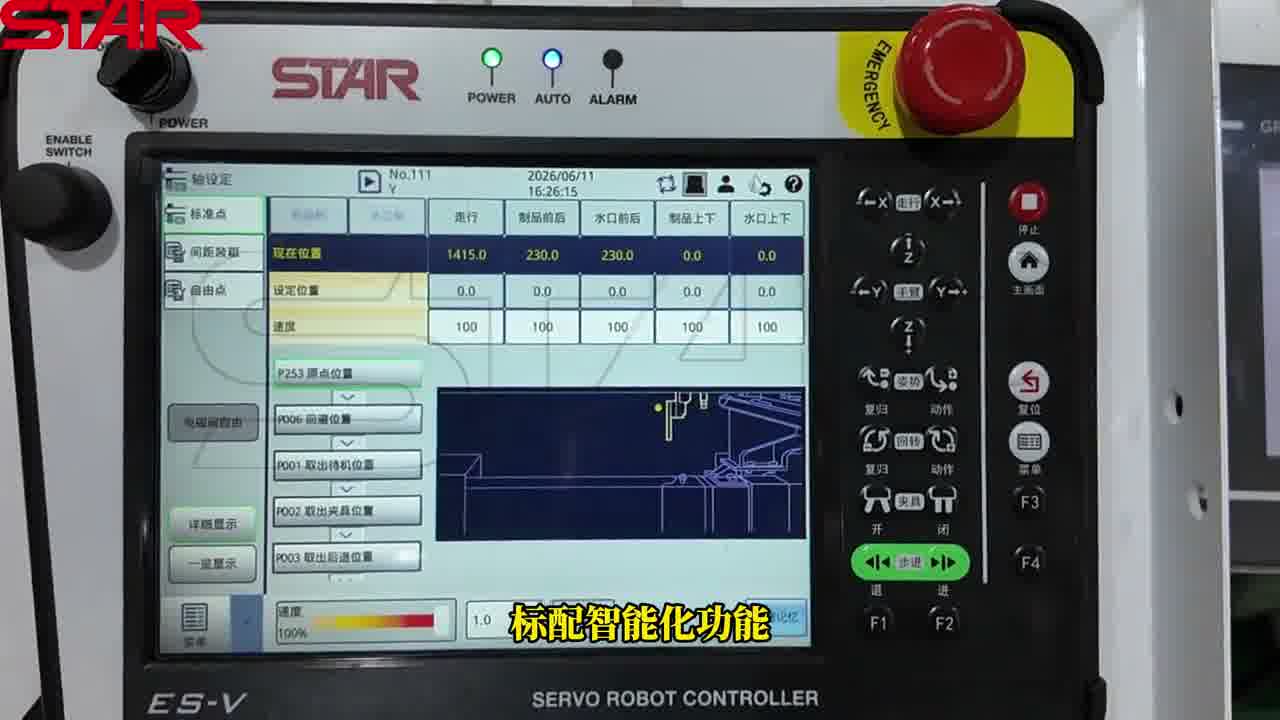This screenshot has width=1280, height=720.
Task: Tap the gray button above 详细显示
Action: pos(212,423)
